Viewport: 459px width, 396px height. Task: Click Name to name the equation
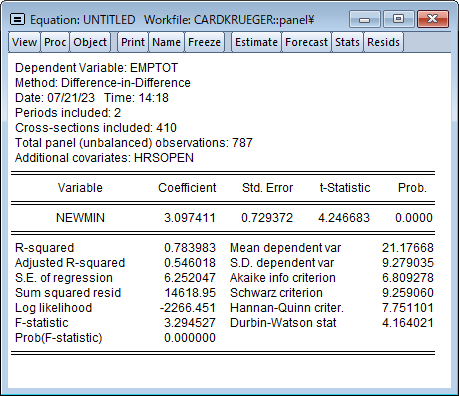pyautogui.click(x=166, y=42)
